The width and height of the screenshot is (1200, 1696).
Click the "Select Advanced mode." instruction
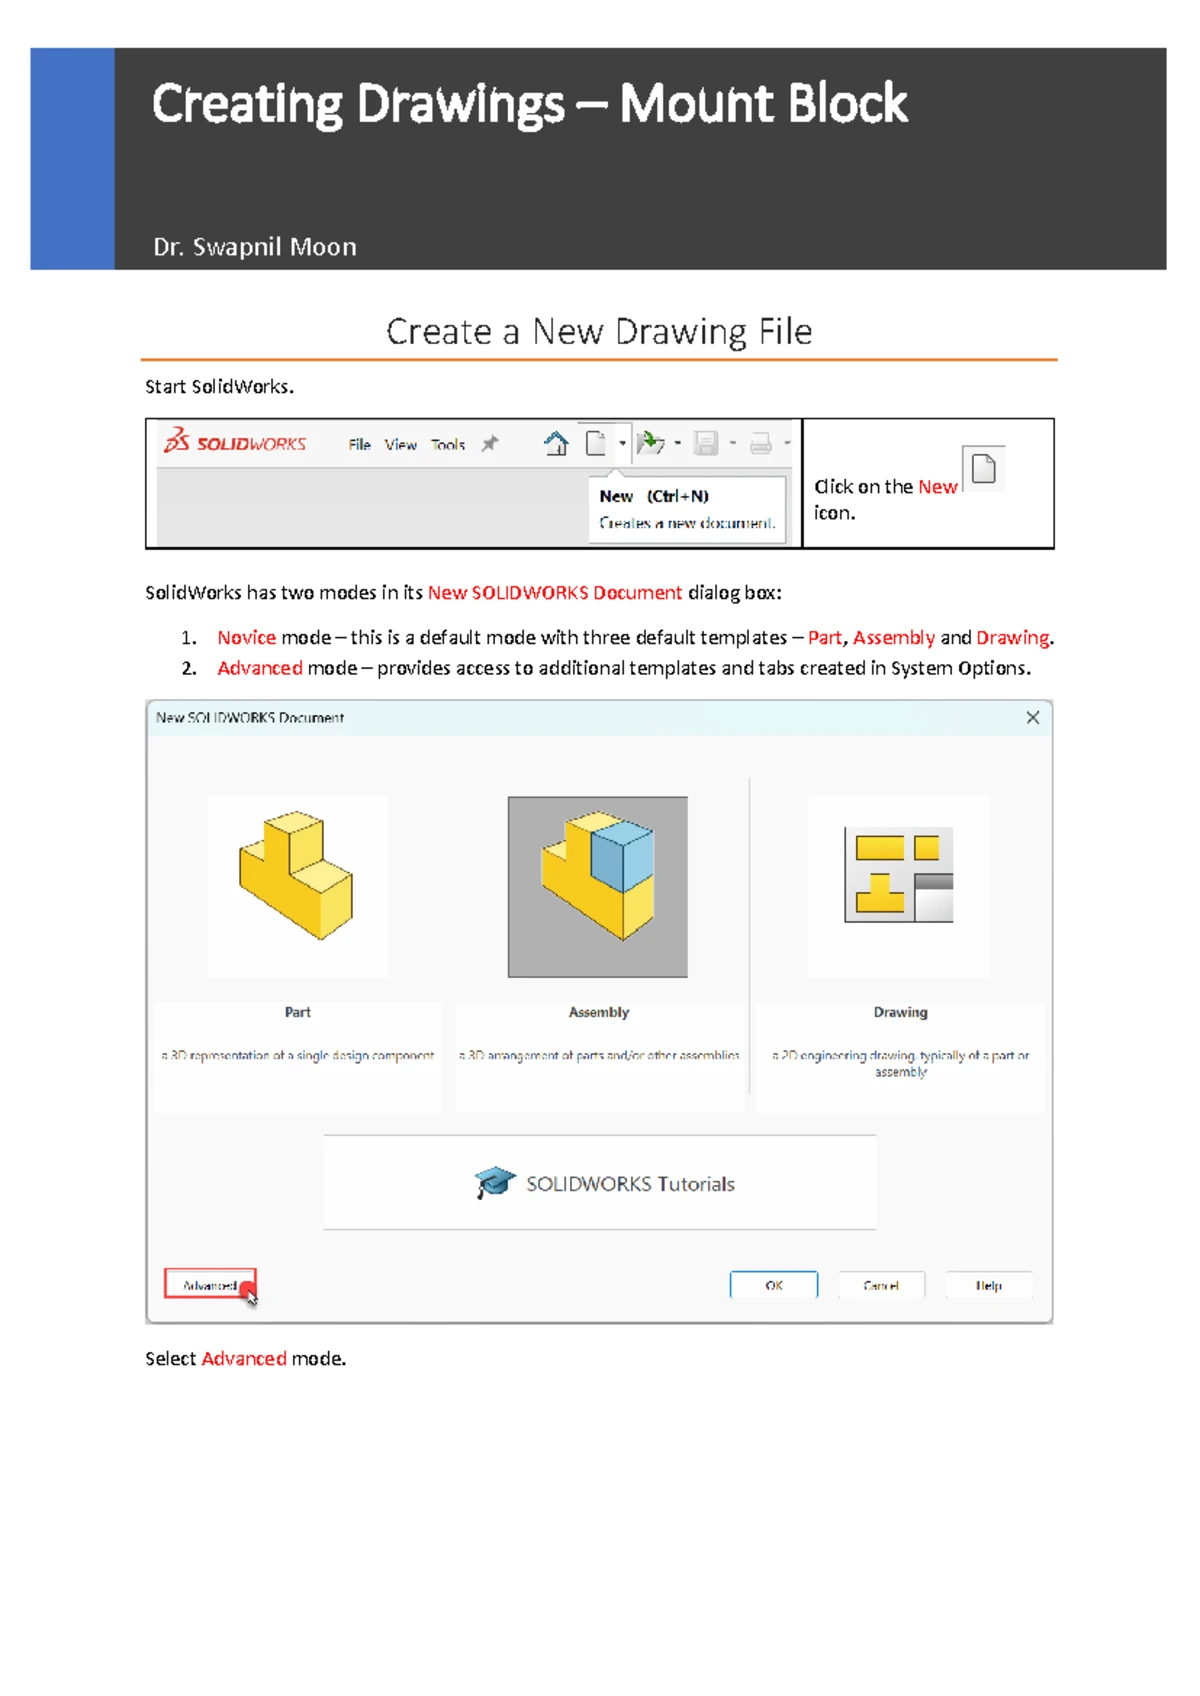click(245, 1359)
